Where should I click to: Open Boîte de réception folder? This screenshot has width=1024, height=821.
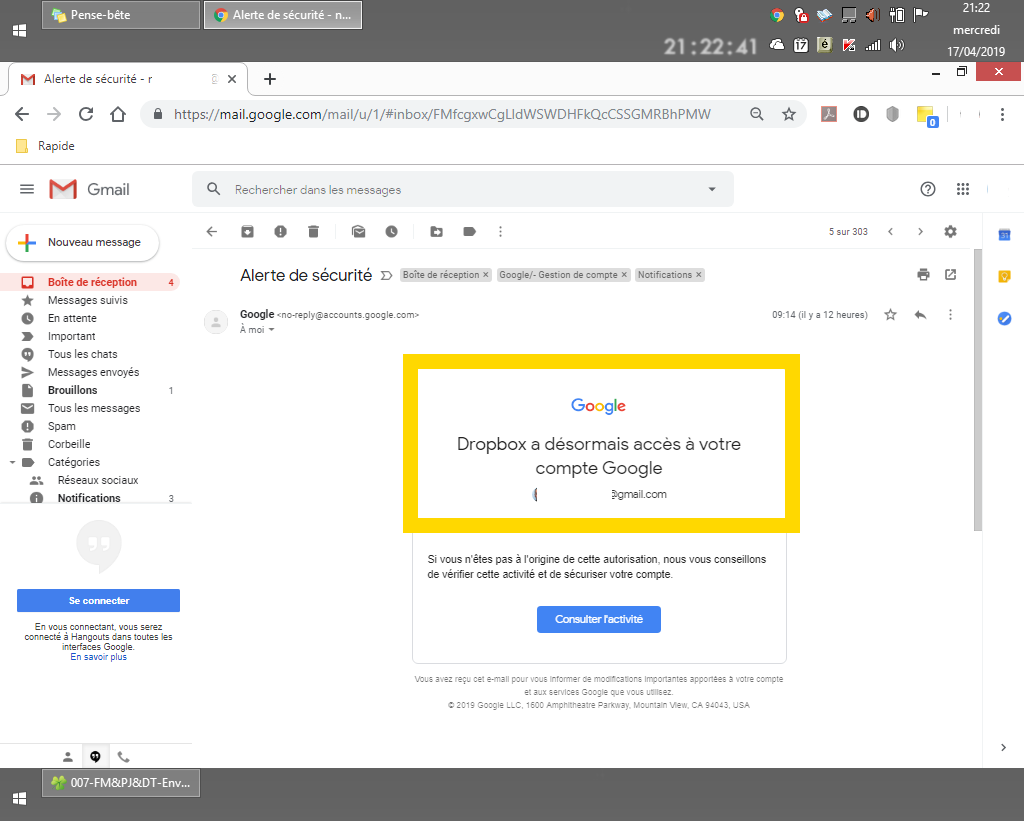89,282
